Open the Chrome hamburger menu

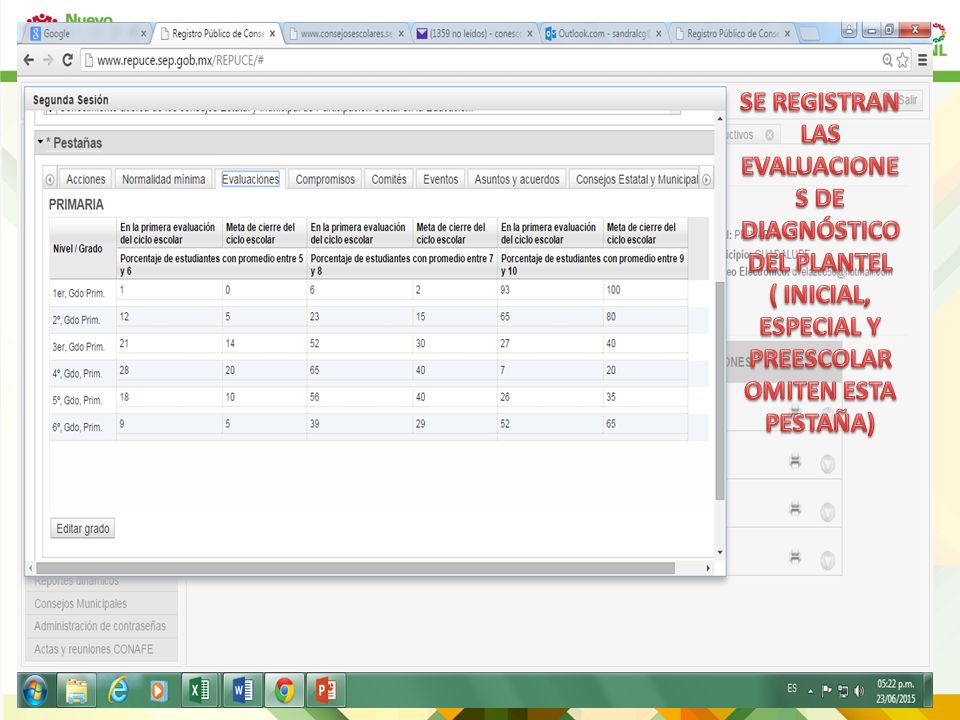click(x=922, y=60)
